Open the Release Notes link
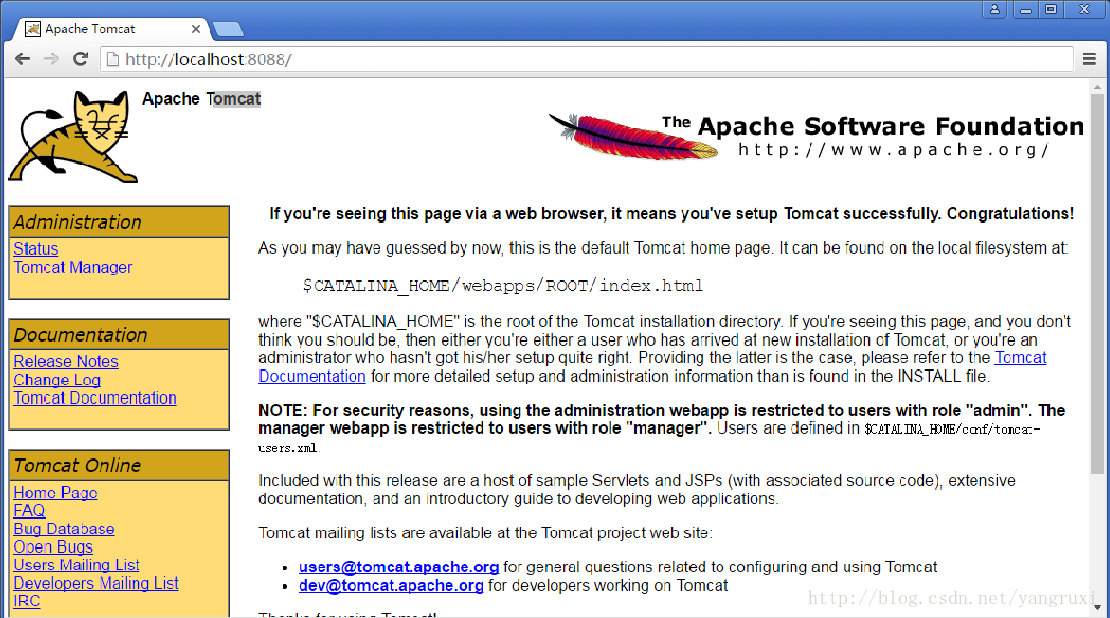This screenshot has width=1110, height=618. pyautogui.click(x=66, y=361)
